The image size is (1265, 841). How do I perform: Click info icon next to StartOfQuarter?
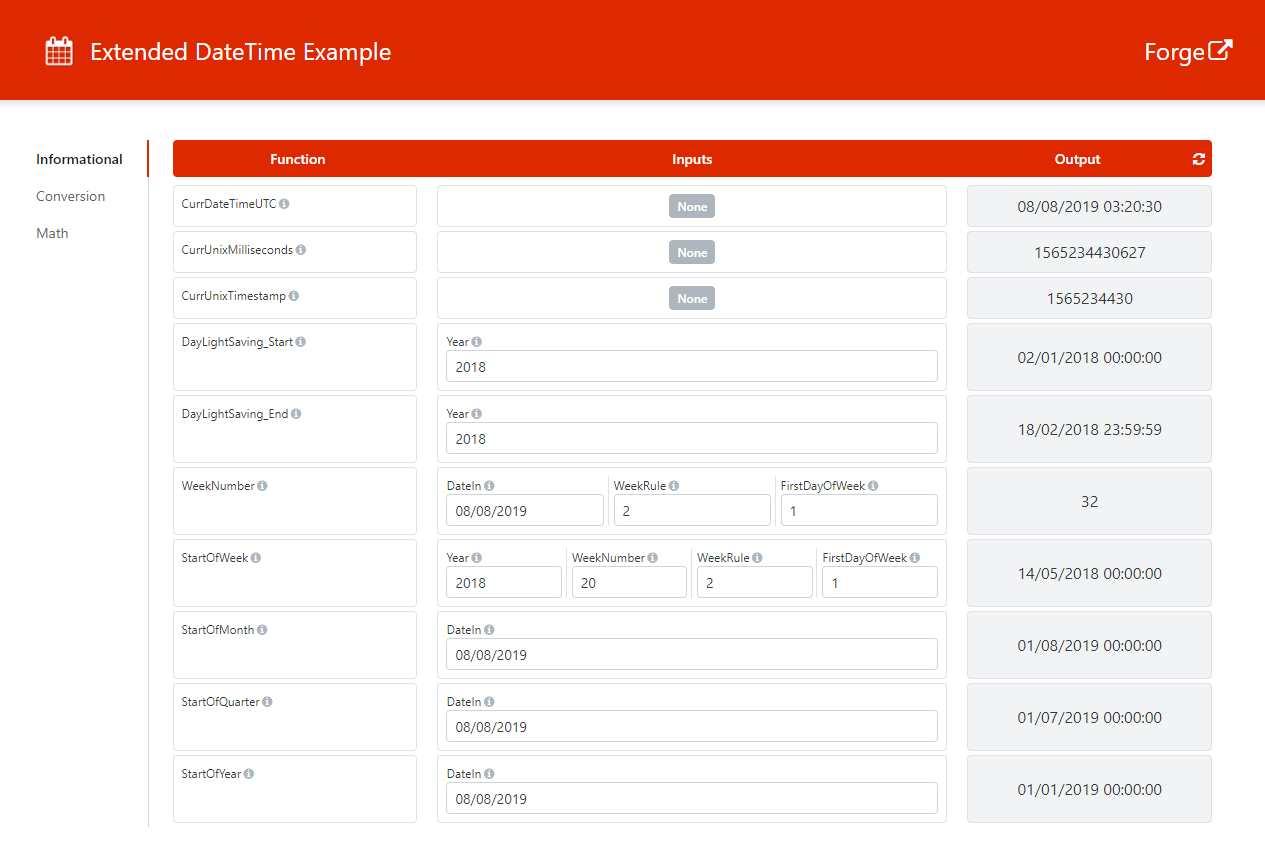[267, 702]
